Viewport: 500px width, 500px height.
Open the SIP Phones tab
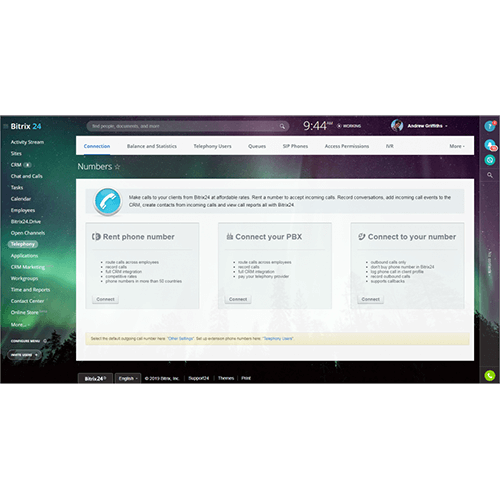[x=295, y=146]
